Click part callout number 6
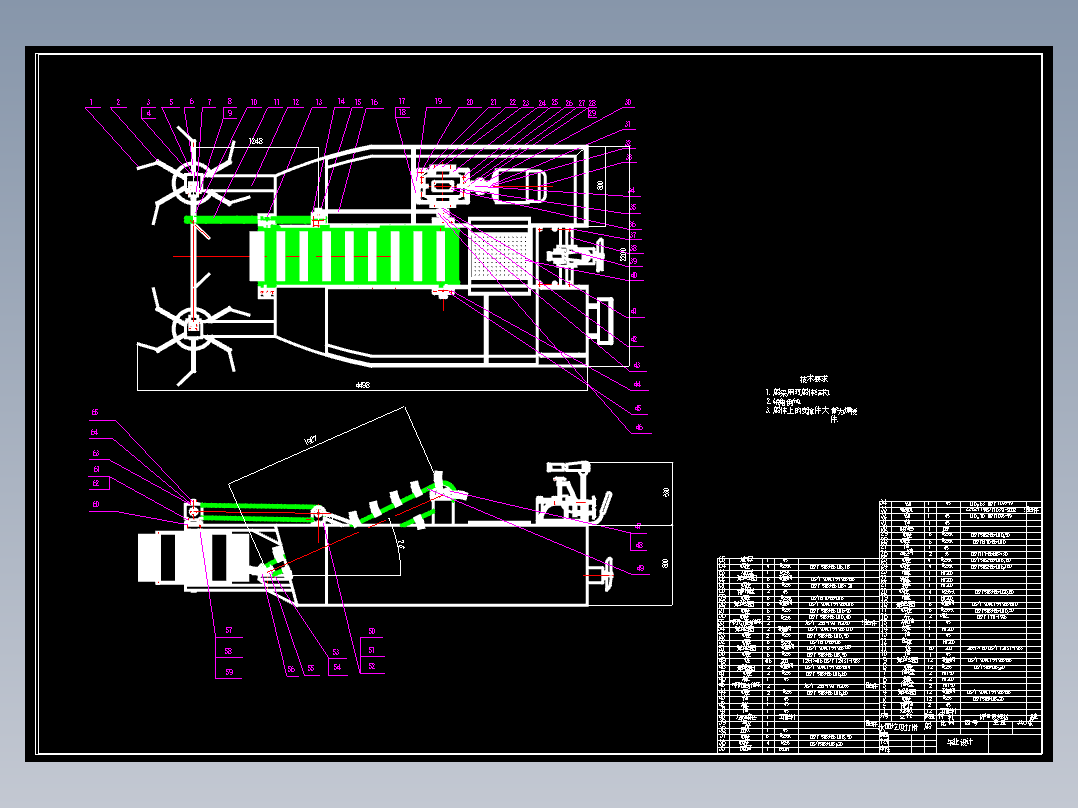Viewport: 1078px width, 808px height. point(192,102)
